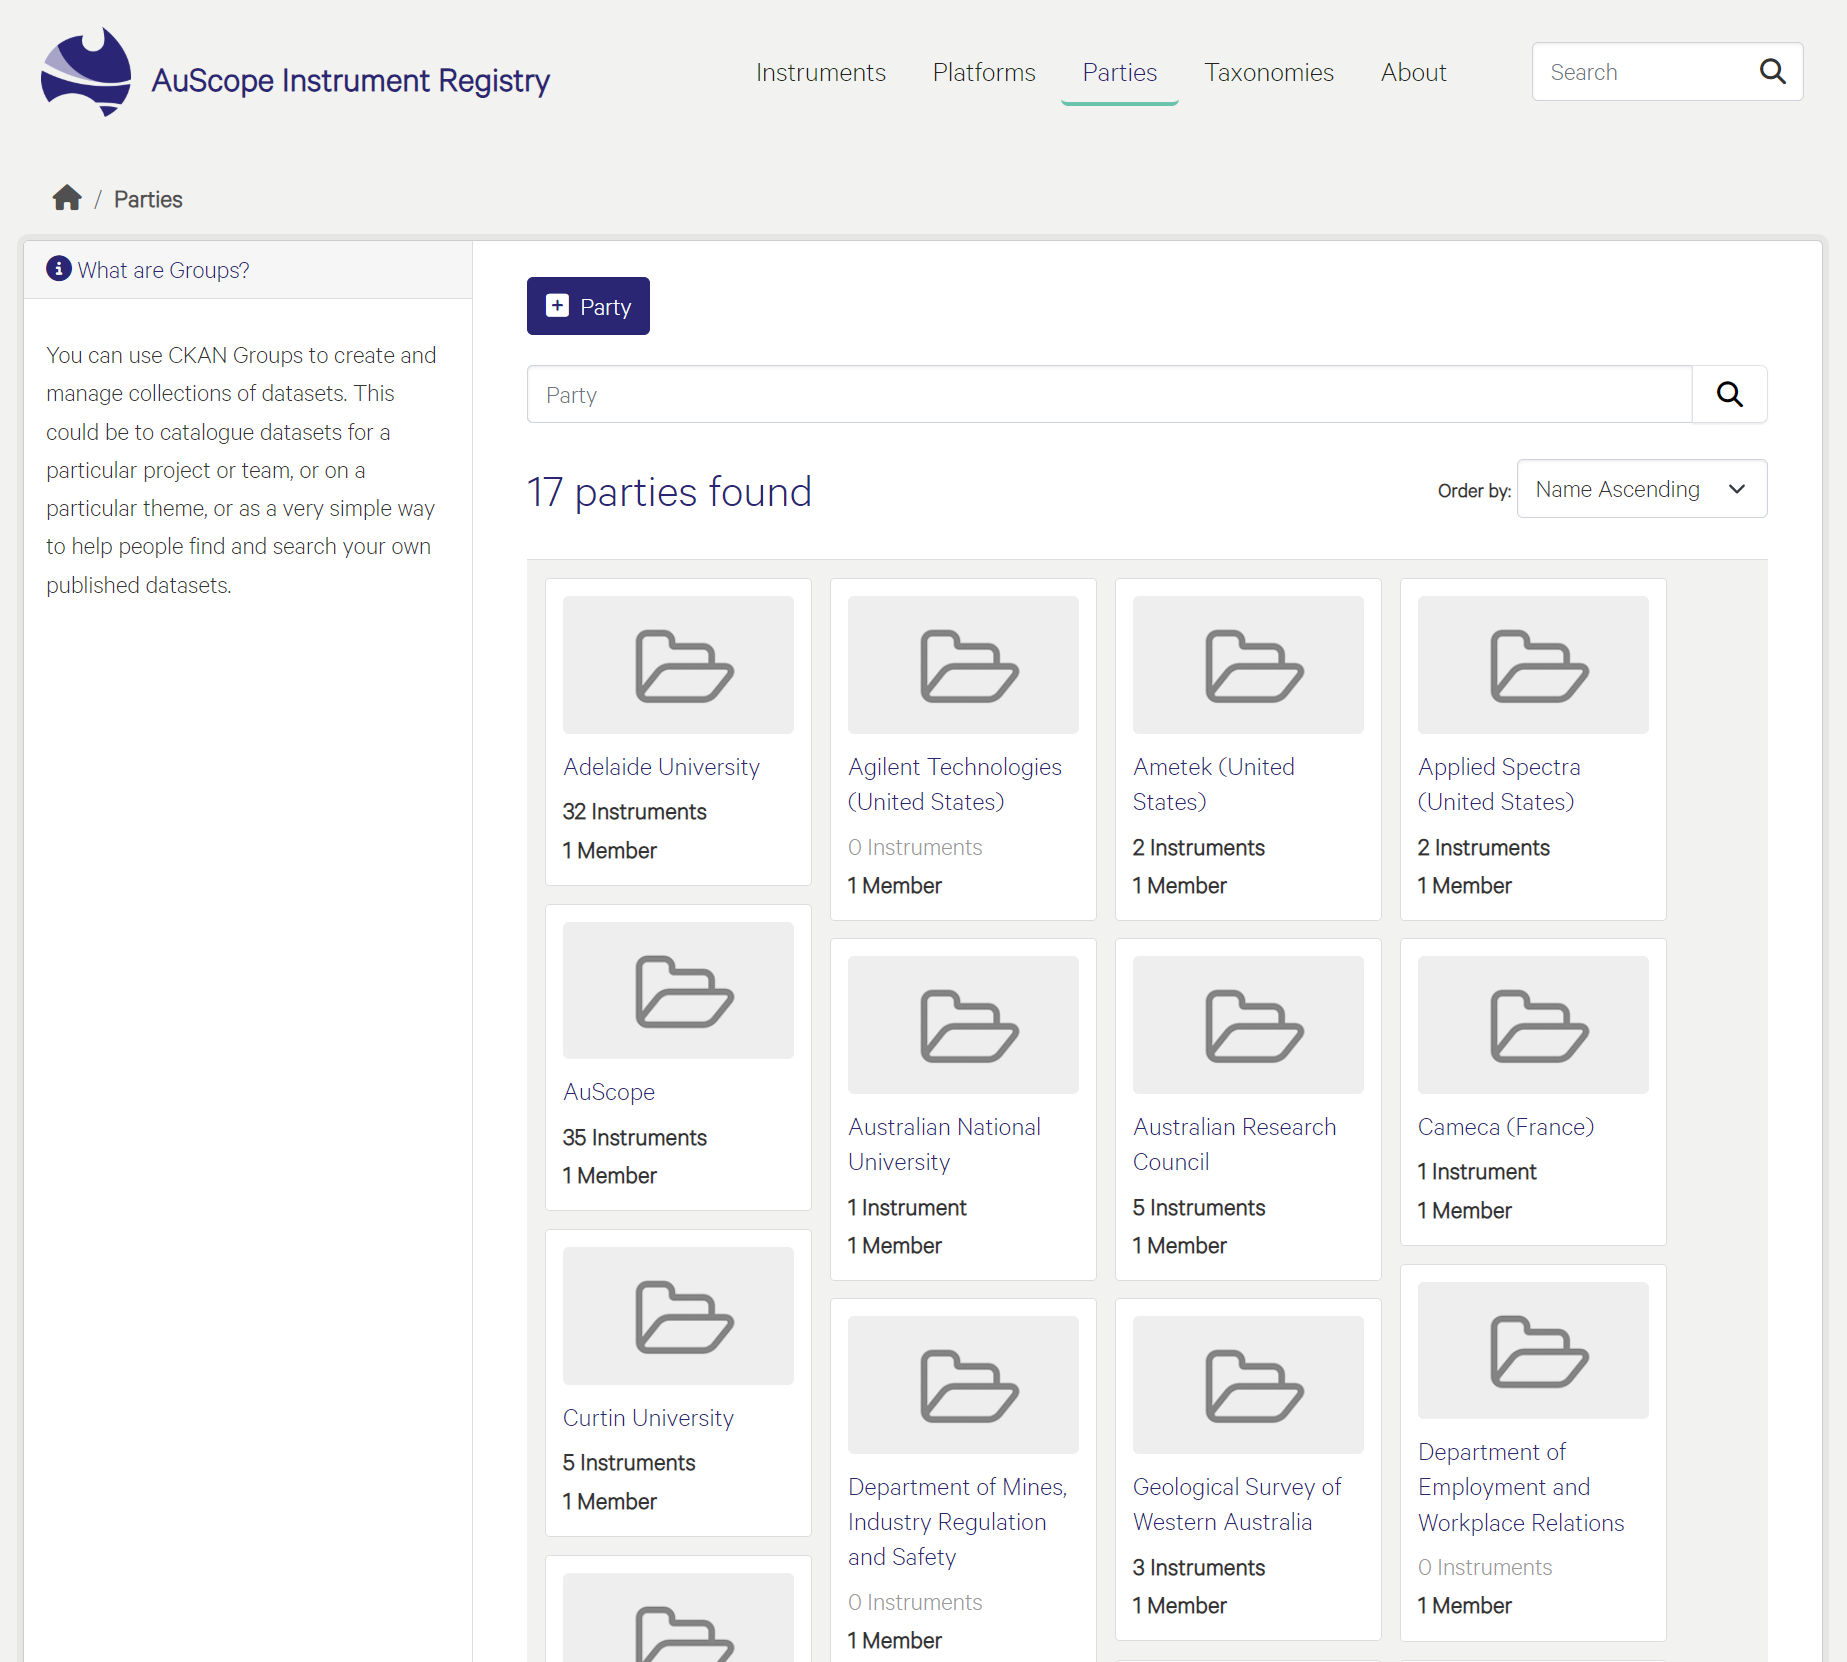The width and height of the screenshot is (1847, 1662).
Task: Open the AuScope party name link
Action: (x=609, y=1092)
